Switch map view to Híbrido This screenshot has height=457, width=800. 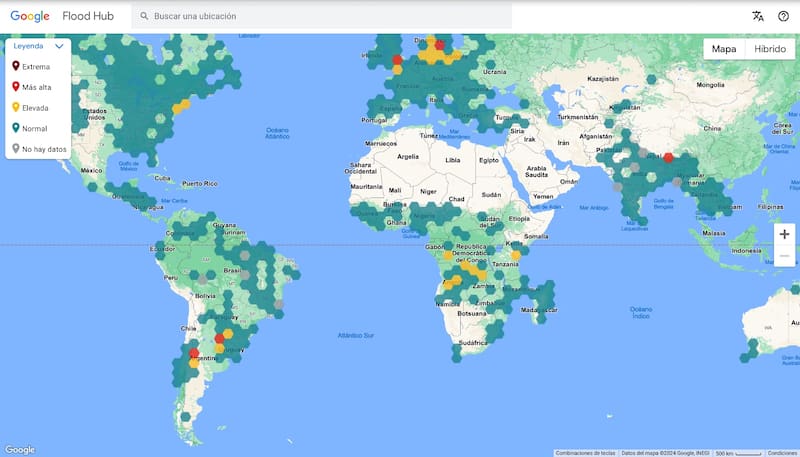[769, 49]
